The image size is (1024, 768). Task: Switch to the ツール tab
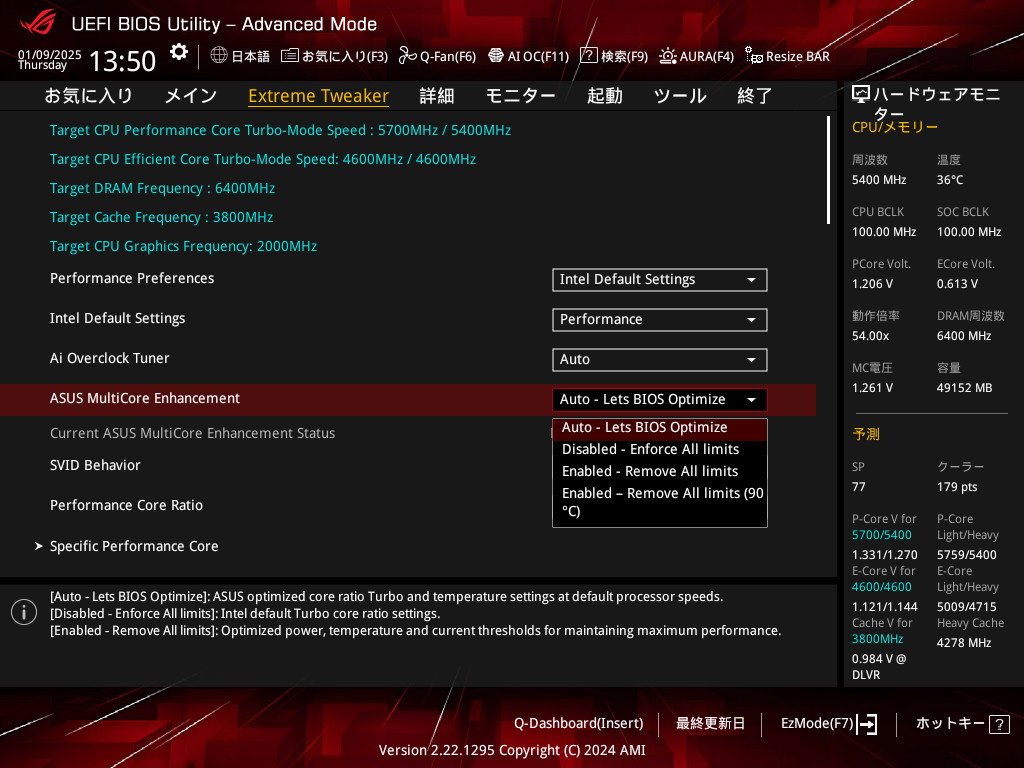[680, 96]
